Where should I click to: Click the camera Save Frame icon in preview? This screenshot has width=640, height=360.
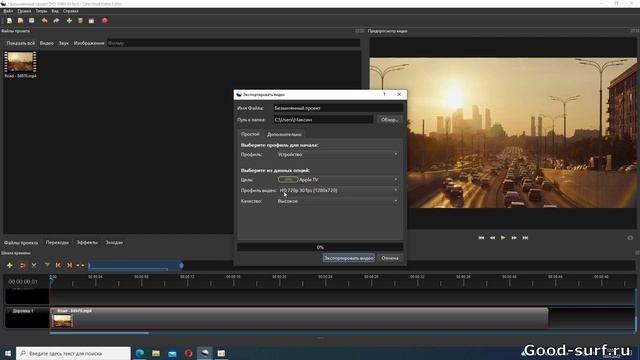pyautogui.click(x=630, y=238)
